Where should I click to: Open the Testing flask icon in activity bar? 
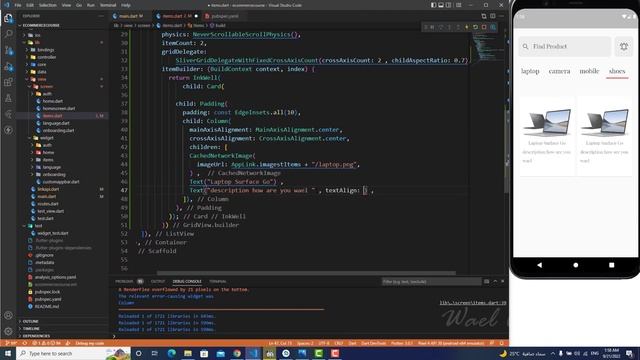[x=8, y=98]
